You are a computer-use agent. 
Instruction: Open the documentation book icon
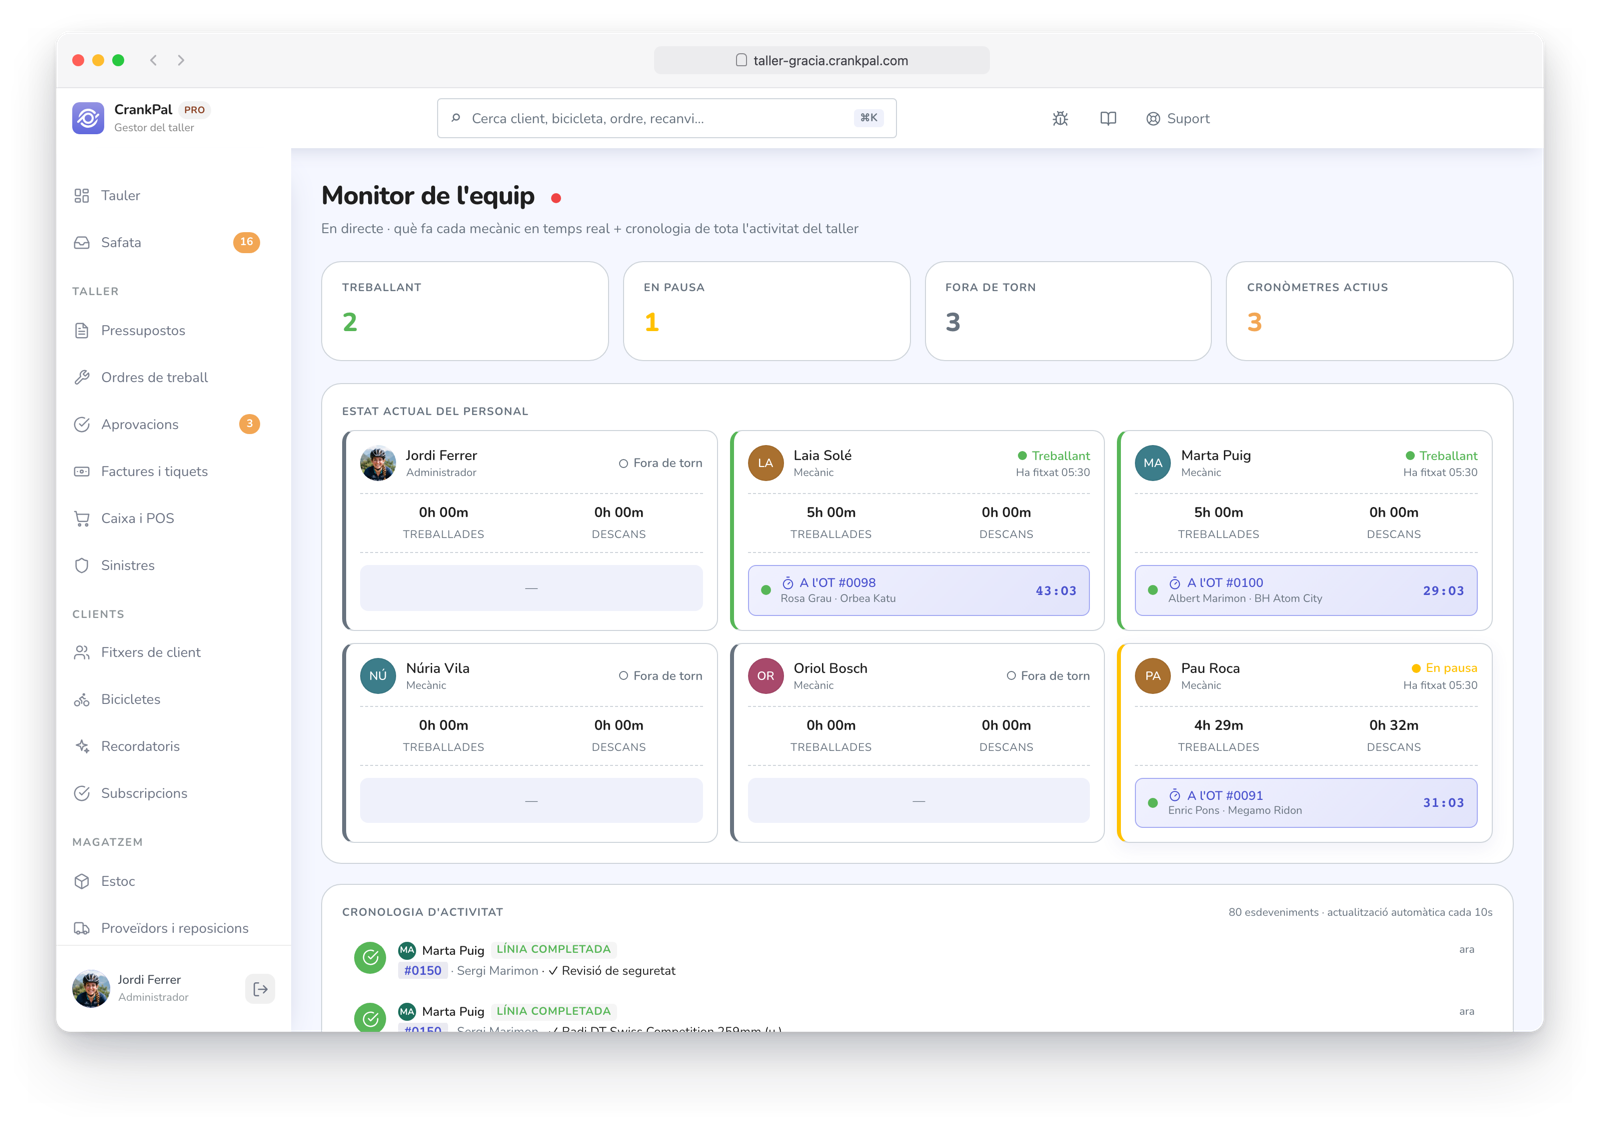[1108, 119]
